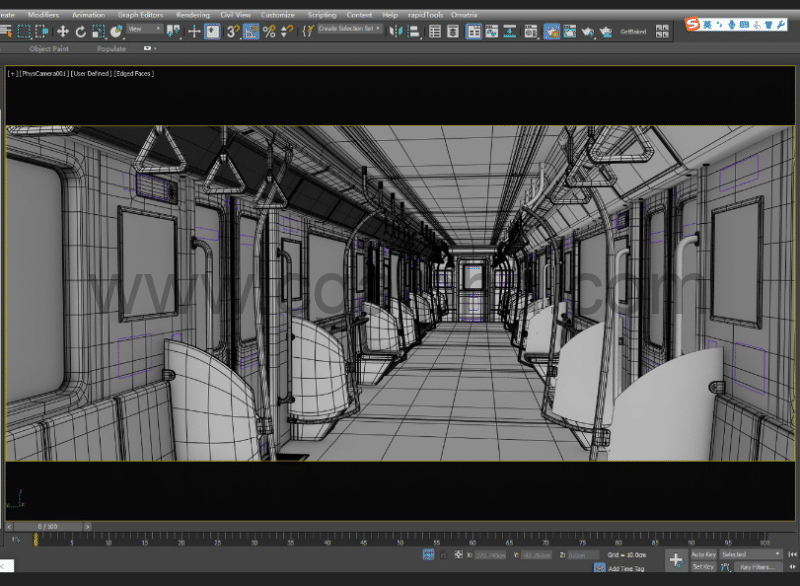Click the Key Filters button
800x586 pixels.
click(x=756, y=567)
